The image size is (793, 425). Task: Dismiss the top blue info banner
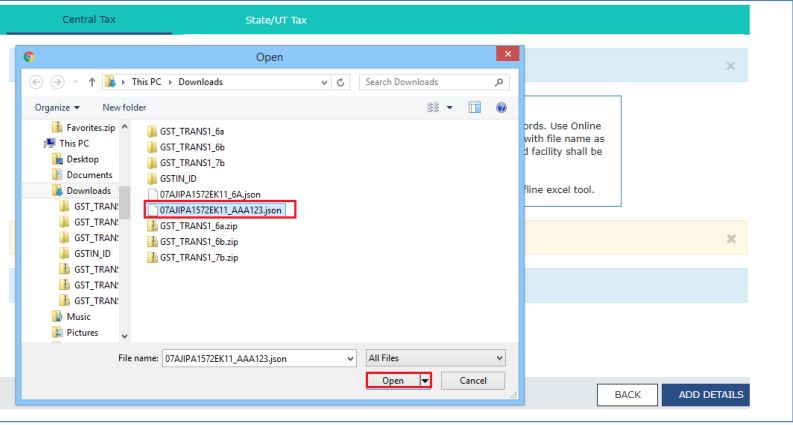[730, 66]
